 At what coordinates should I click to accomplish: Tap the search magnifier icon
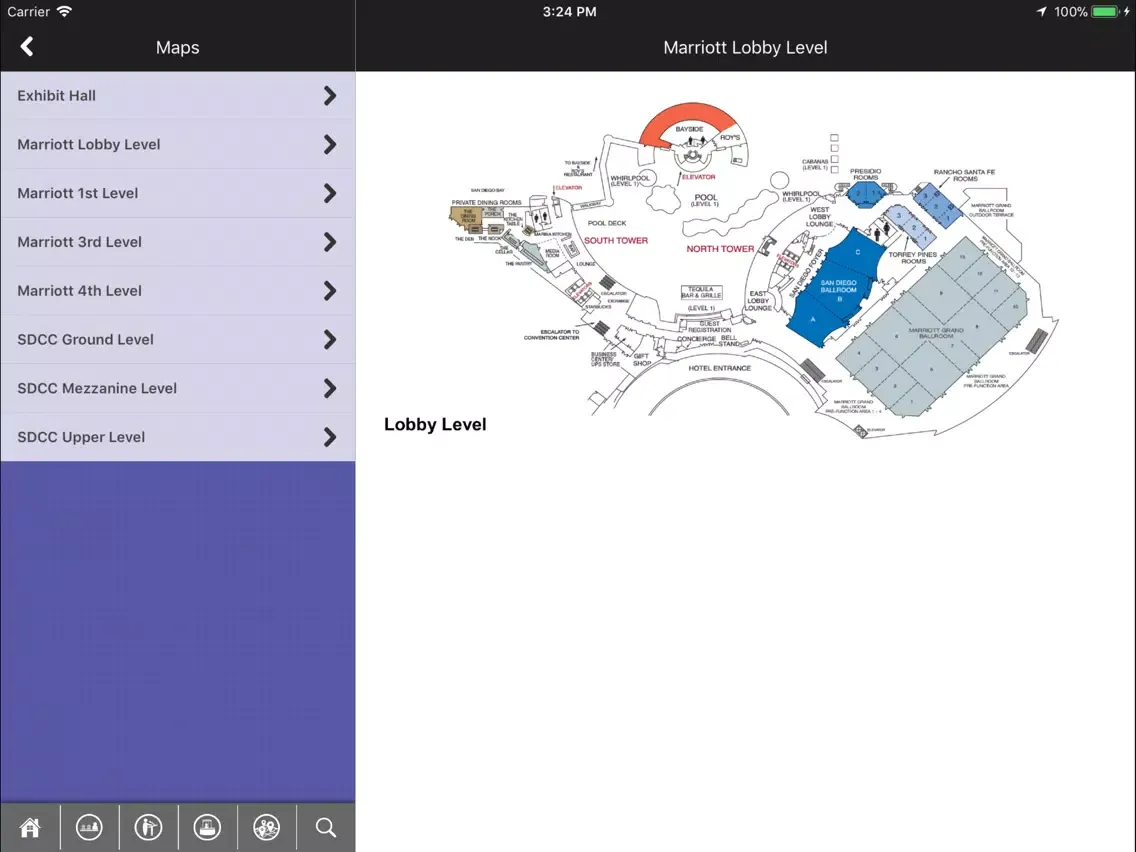[326, 827]
